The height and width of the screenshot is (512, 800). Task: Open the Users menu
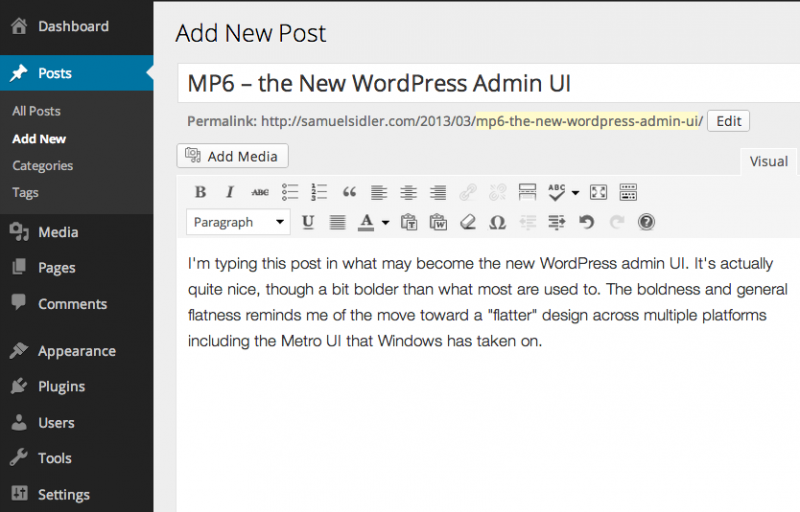[x=77, y=423]
